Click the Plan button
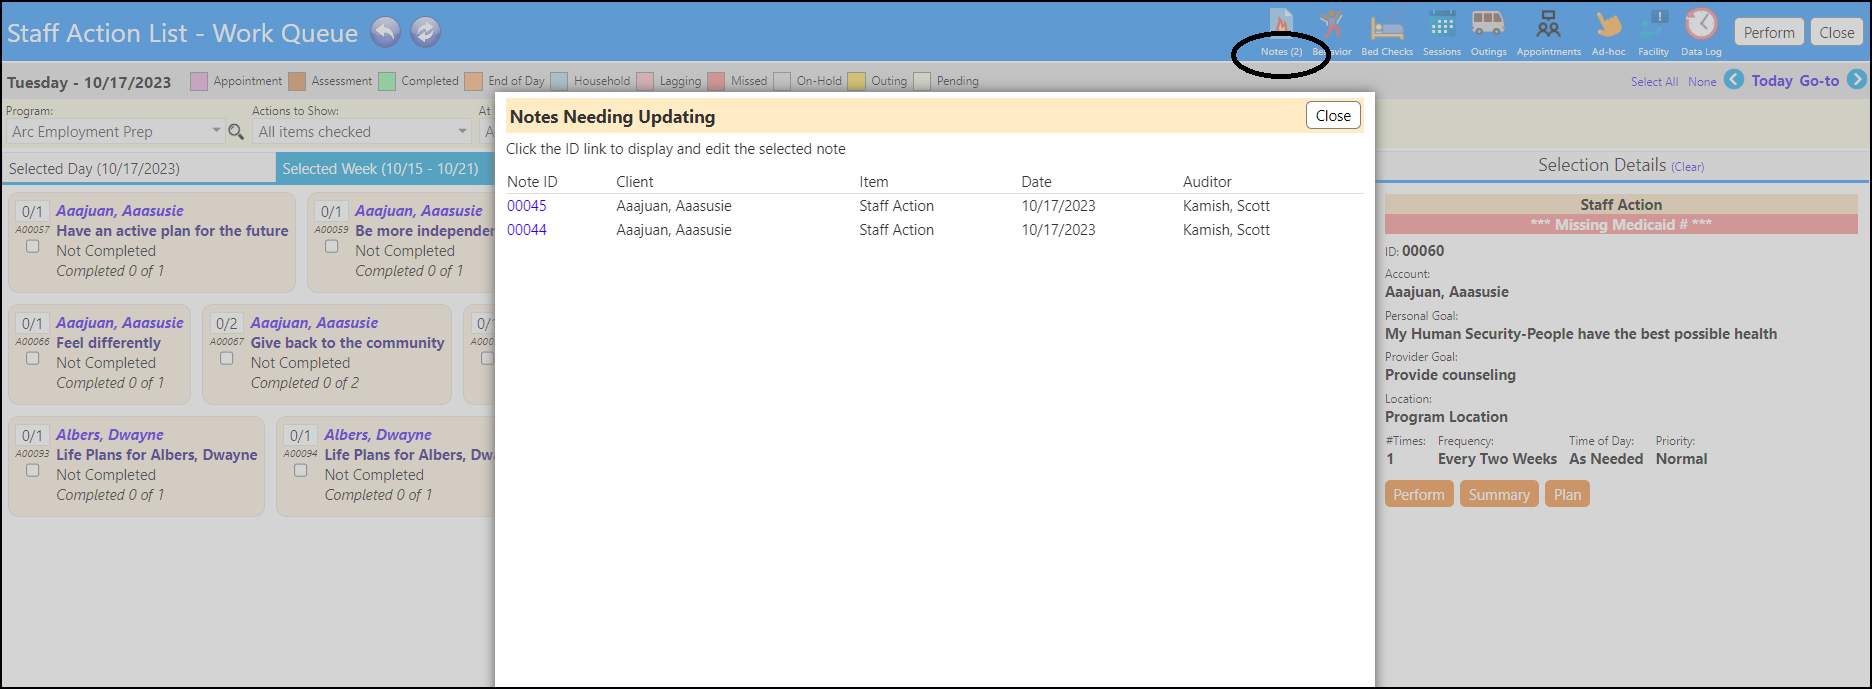The width and height of the screenshot is (1872, 689). tap(1567, 494)
